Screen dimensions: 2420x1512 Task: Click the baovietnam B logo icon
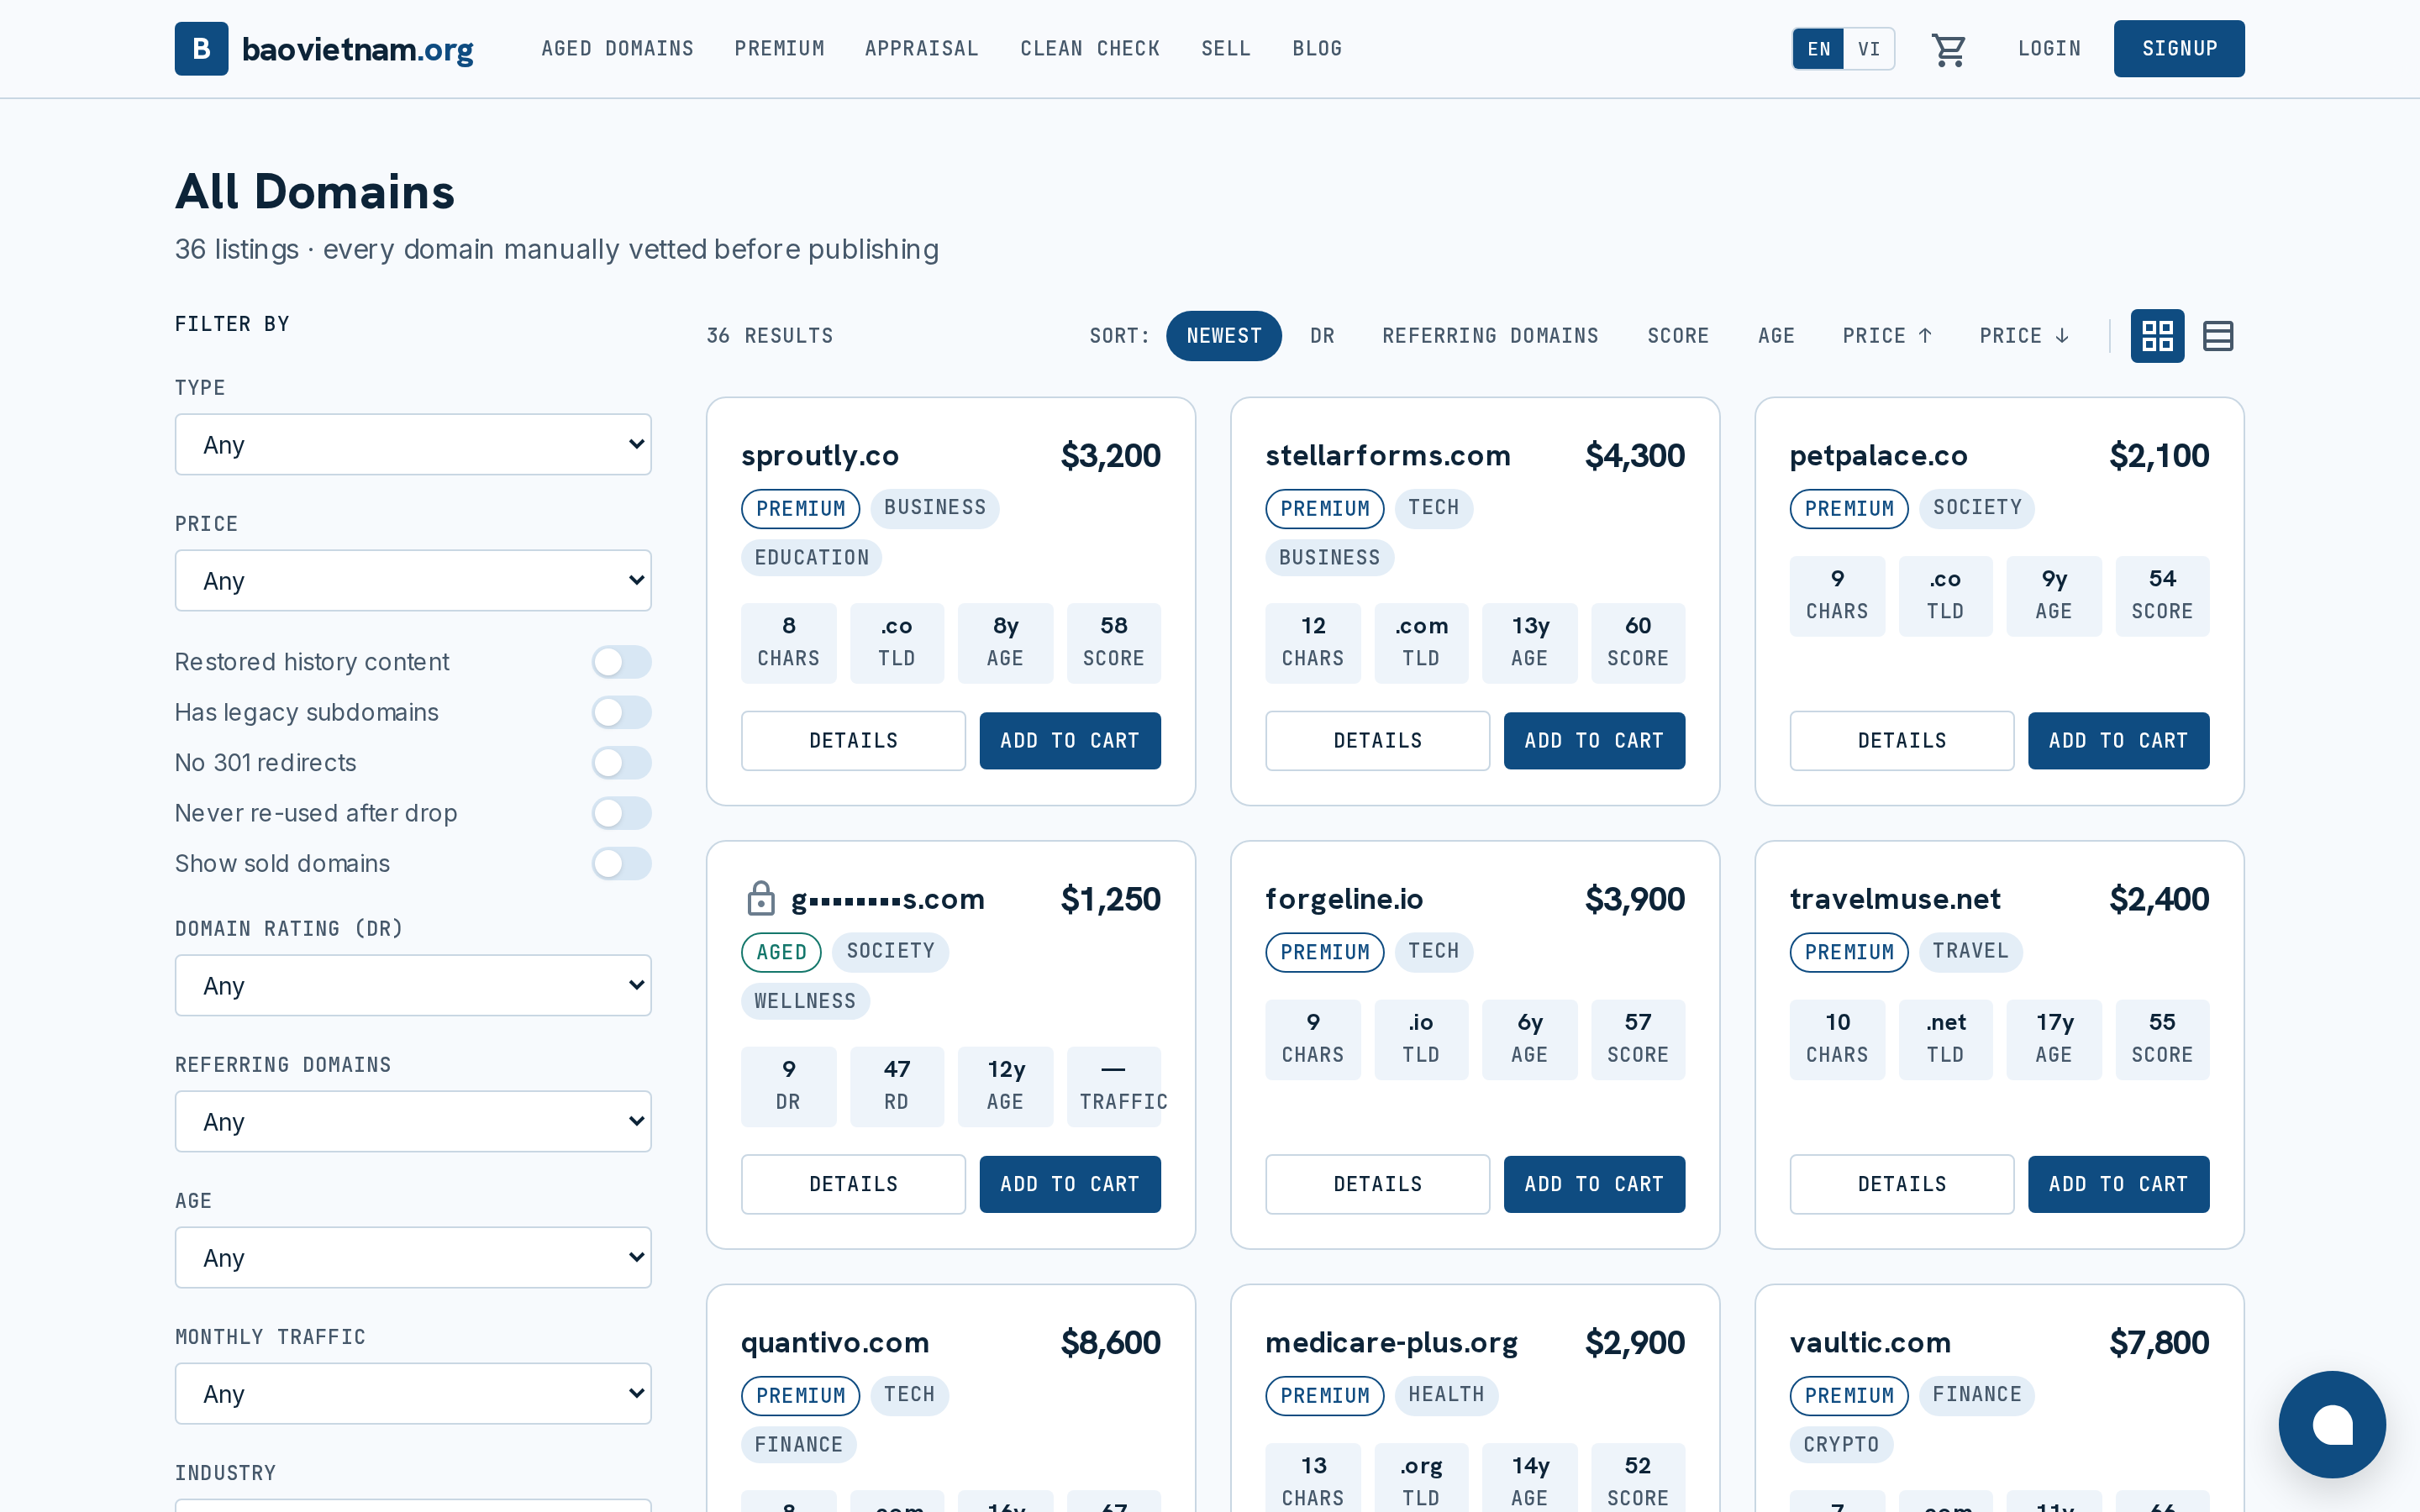tap(201, 49)
